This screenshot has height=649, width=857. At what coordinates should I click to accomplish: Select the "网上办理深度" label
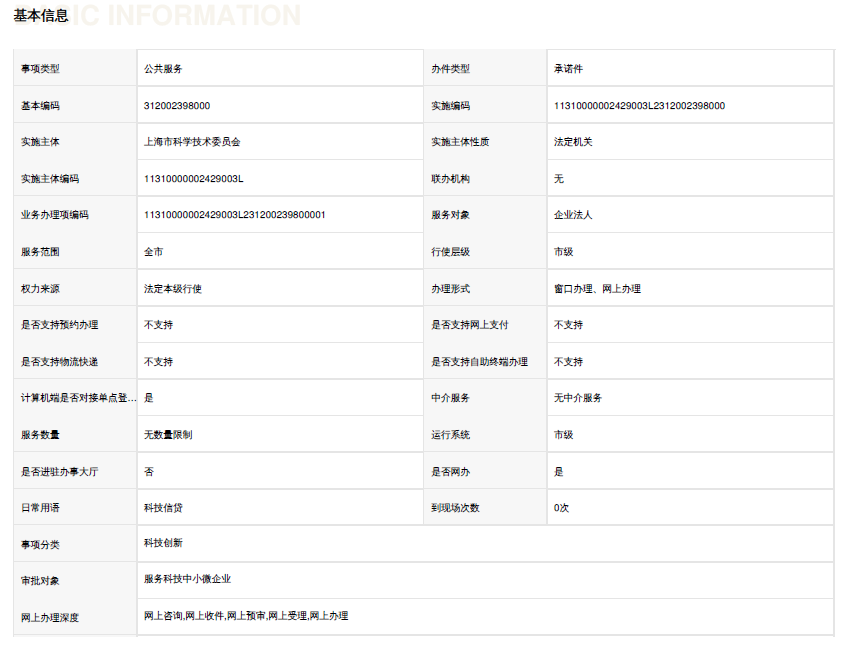[x=50, y=618]
